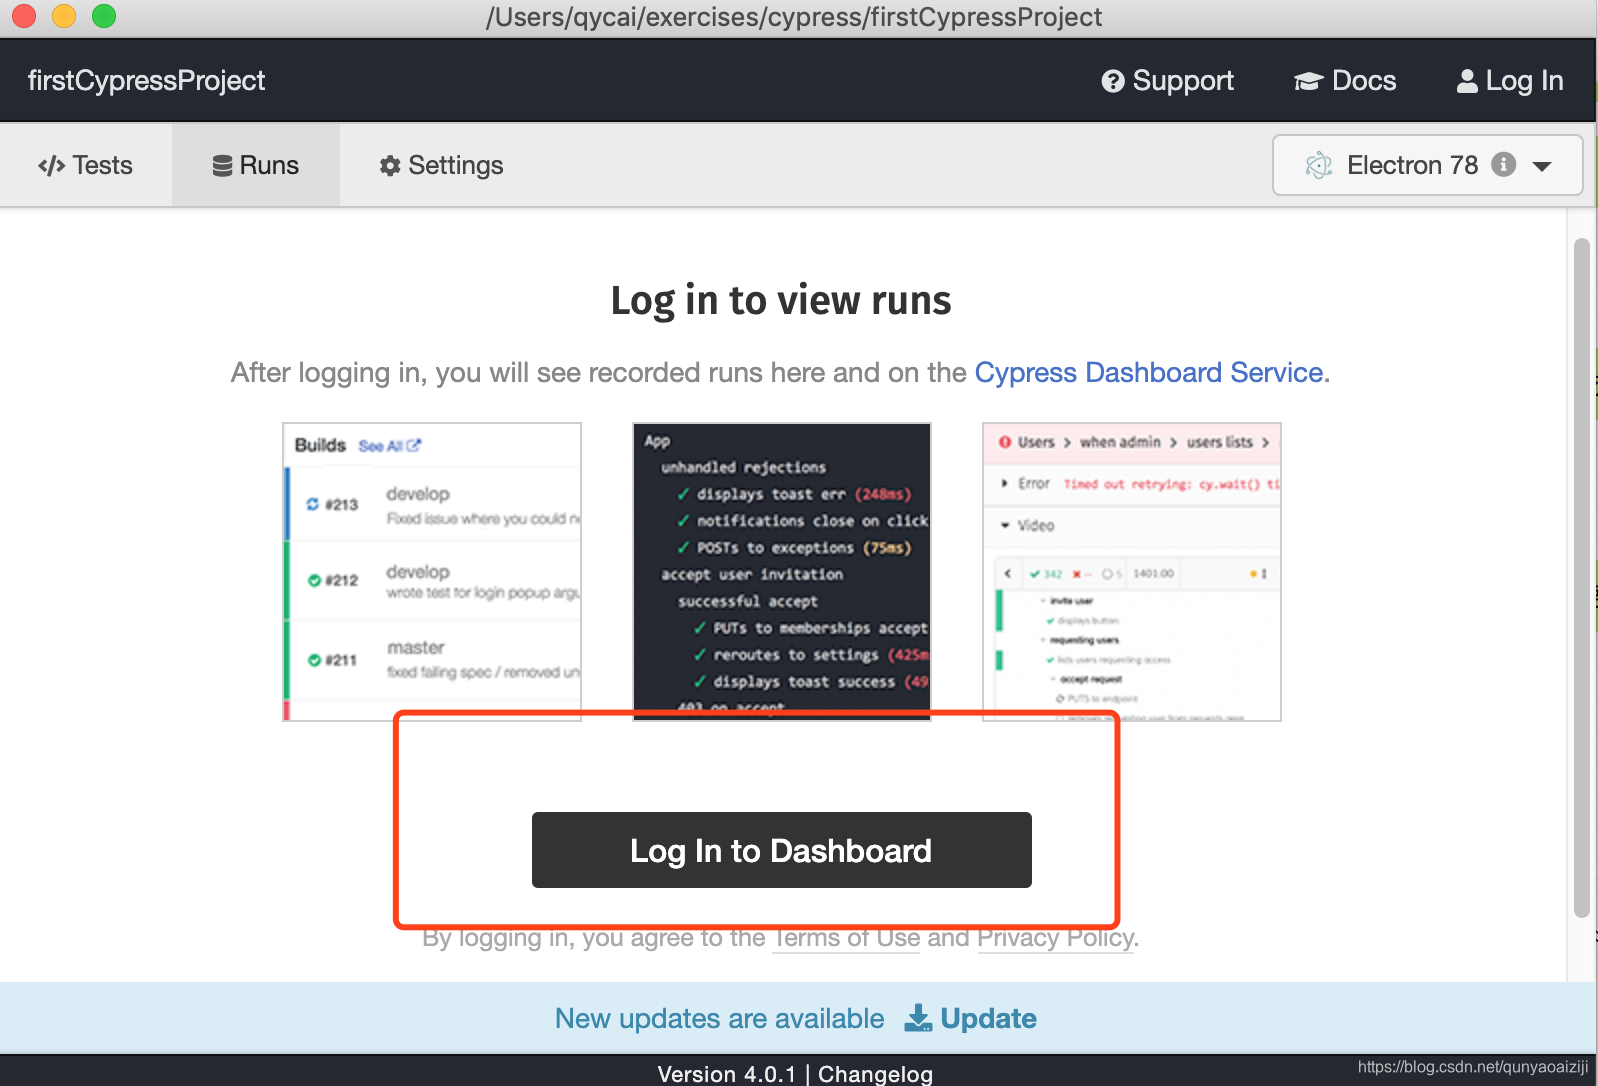Click the green macOS zoom button
Viewport: 1598px width, 1086px height.
[x=104, y=16]
